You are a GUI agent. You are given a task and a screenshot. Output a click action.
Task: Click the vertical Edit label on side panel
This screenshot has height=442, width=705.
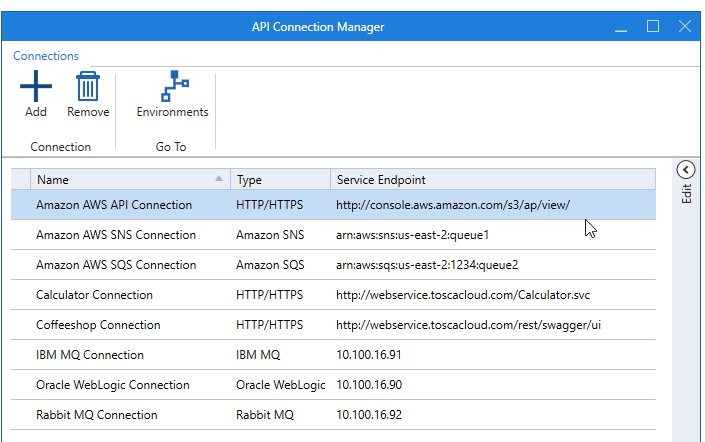click(686, 194)
